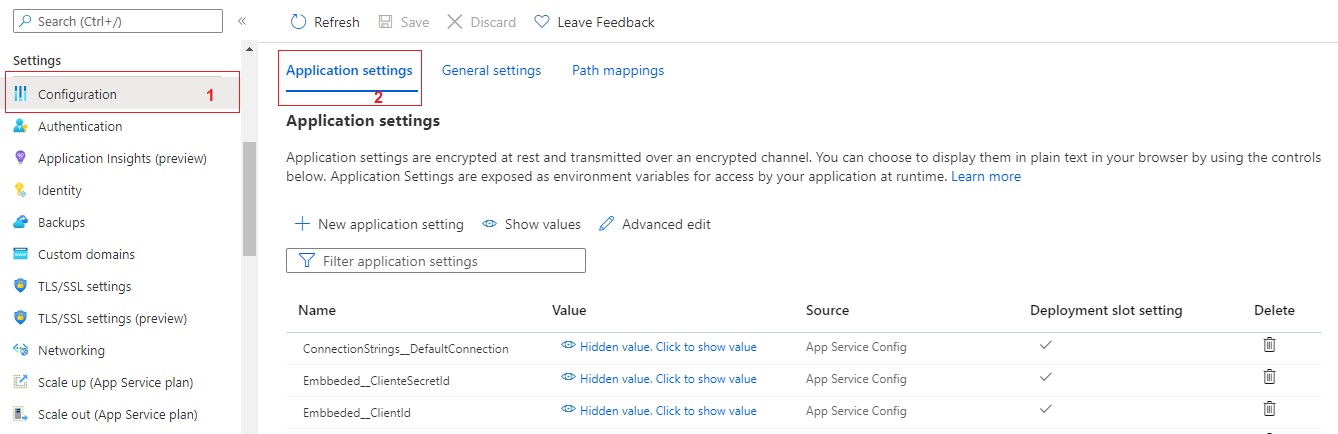Open the Path mappings tab
This screenshot has height=434, width=1338.
pyautogui.click(x=617, y=71)
